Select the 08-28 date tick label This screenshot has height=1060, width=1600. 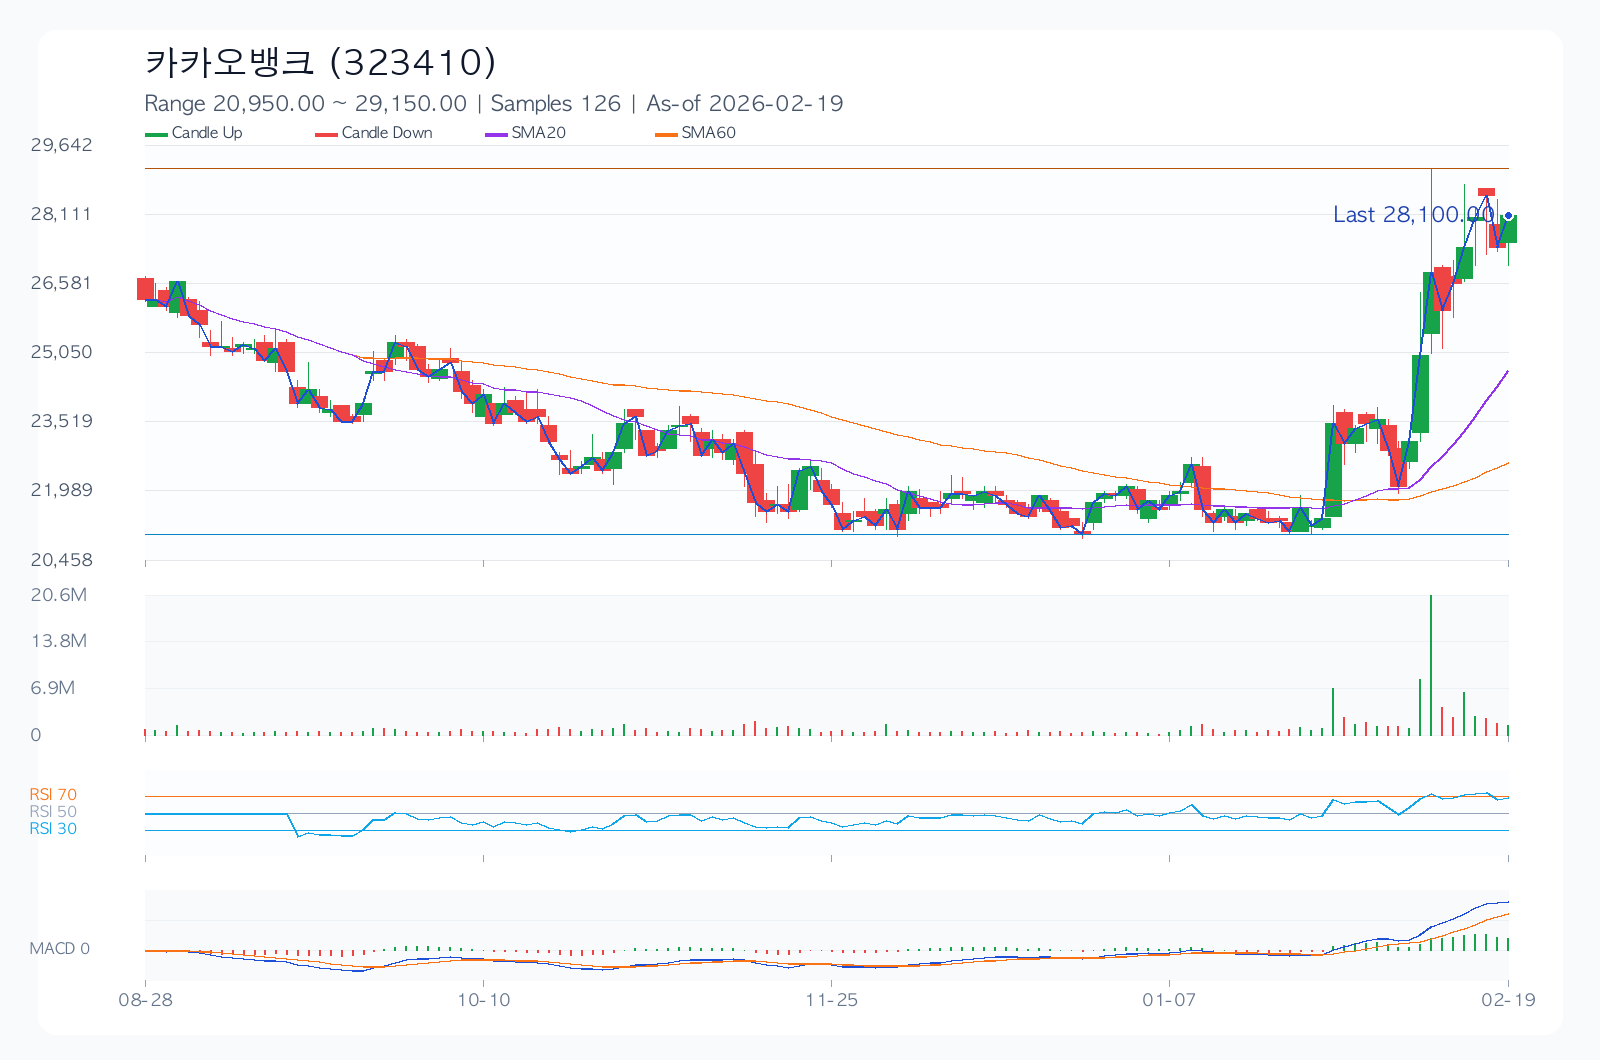(145, 1000)
